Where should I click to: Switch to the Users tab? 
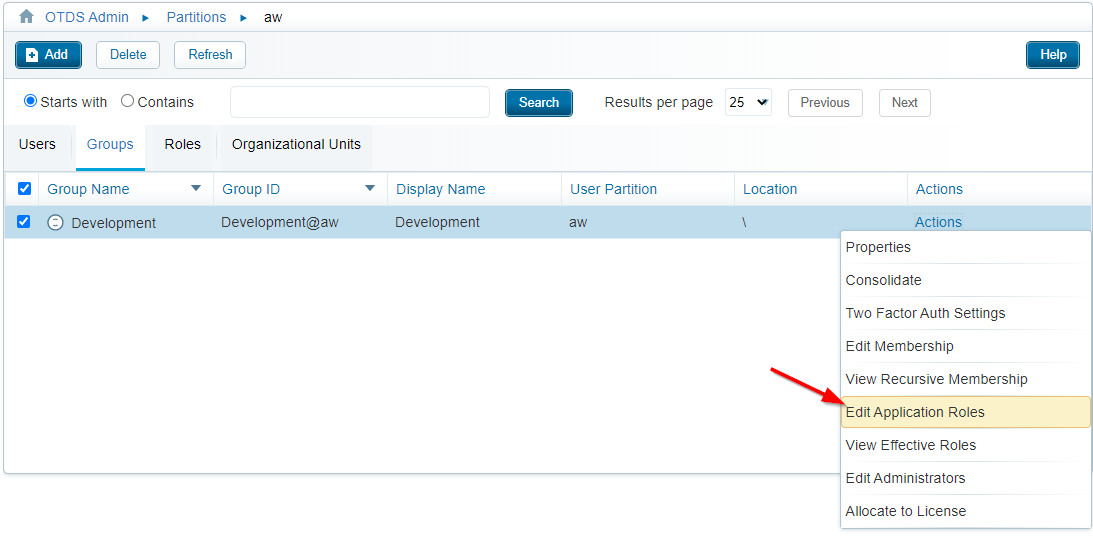click(38, 145)
